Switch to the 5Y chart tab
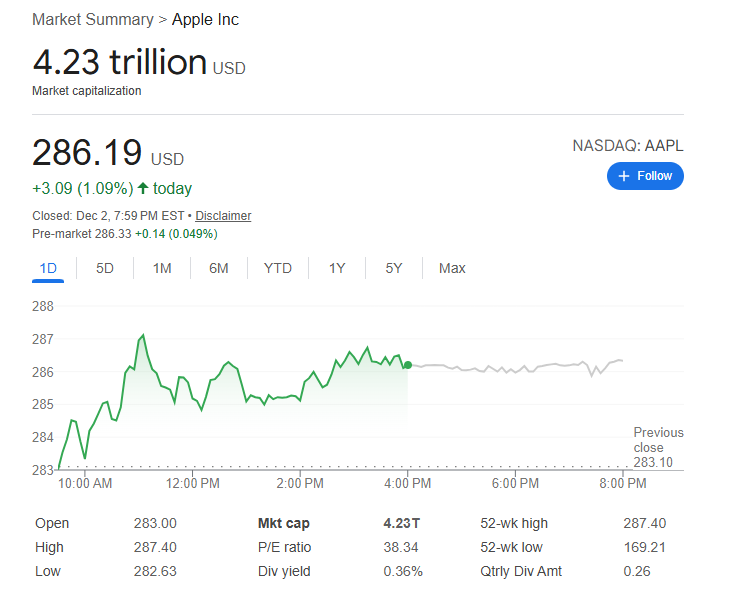Screen dimensions: 730x592 [394, 269]
